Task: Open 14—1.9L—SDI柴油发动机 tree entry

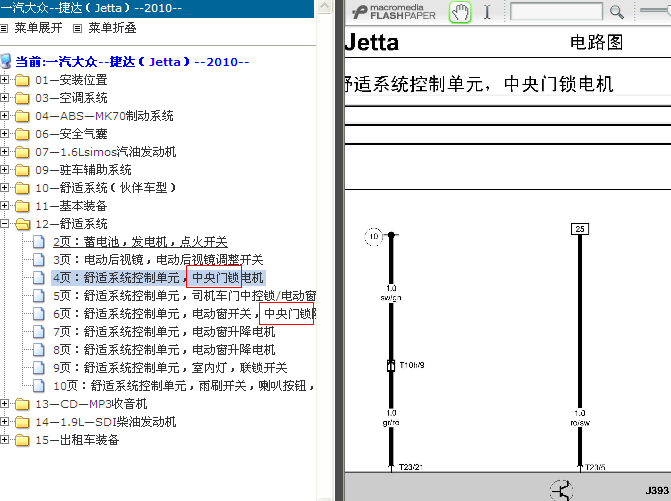Action: point(106,422)
